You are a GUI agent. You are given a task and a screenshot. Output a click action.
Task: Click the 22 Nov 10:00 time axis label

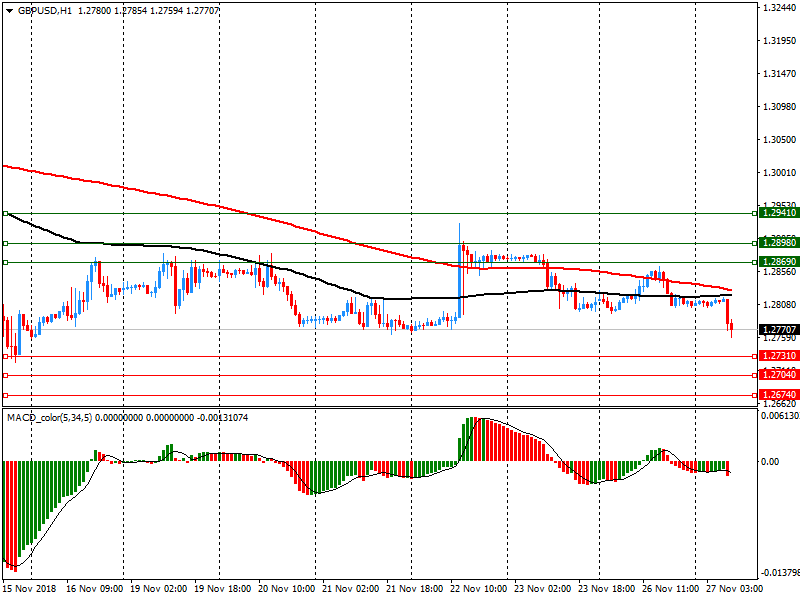point(478,590)
